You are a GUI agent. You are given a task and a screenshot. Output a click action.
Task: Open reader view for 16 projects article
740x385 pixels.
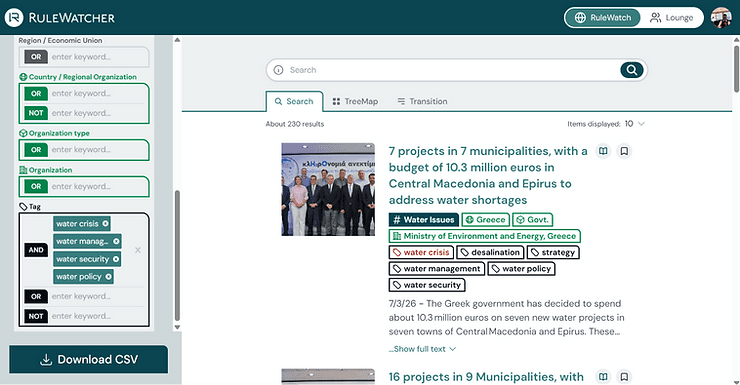pos(603,377)
